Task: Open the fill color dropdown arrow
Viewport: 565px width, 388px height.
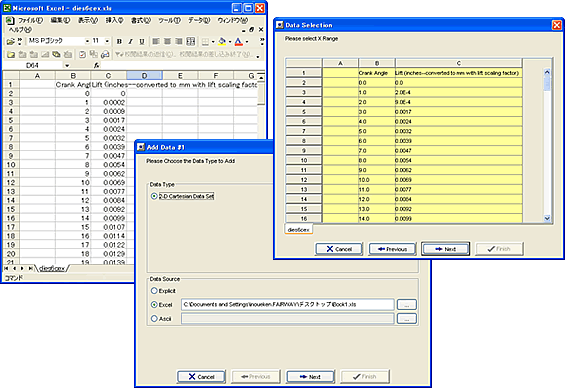Action: pos(230,42)
